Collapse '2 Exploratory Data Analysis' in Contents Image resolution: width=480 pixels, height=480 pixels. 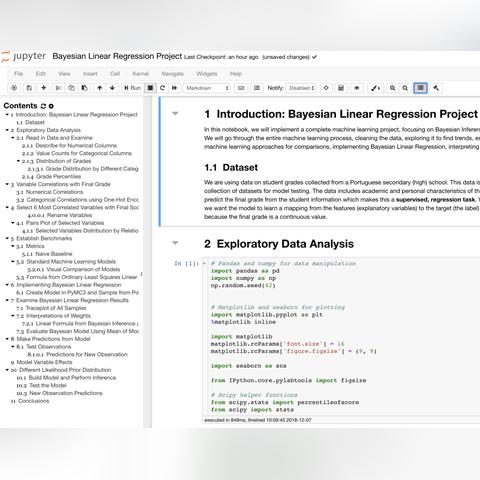coord(7,130)
